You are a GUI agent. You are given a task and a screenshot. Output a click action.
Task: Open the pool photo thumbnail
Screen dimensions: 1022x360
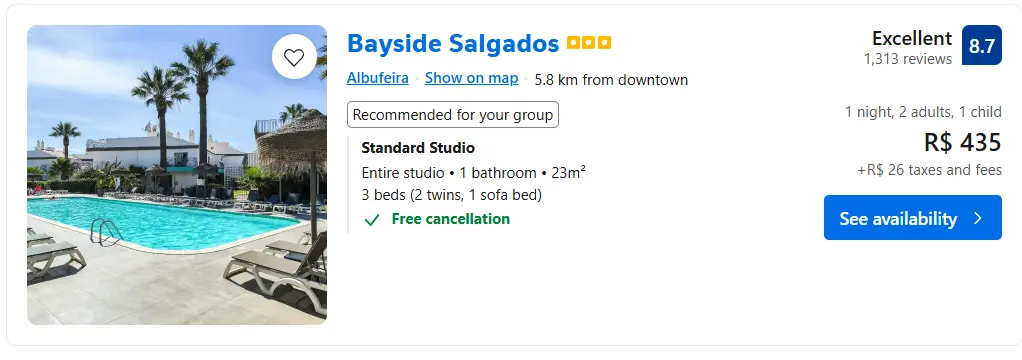(177, 175)
